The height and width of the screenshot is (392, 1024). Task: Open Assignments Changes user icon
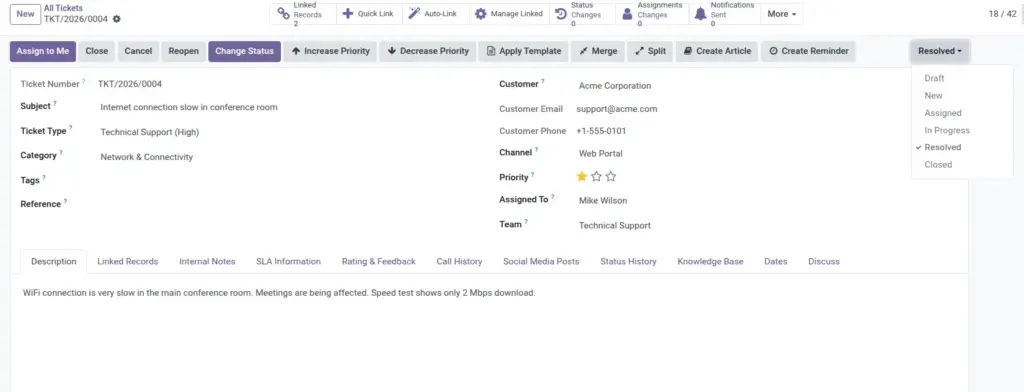(x=627, y=14)
